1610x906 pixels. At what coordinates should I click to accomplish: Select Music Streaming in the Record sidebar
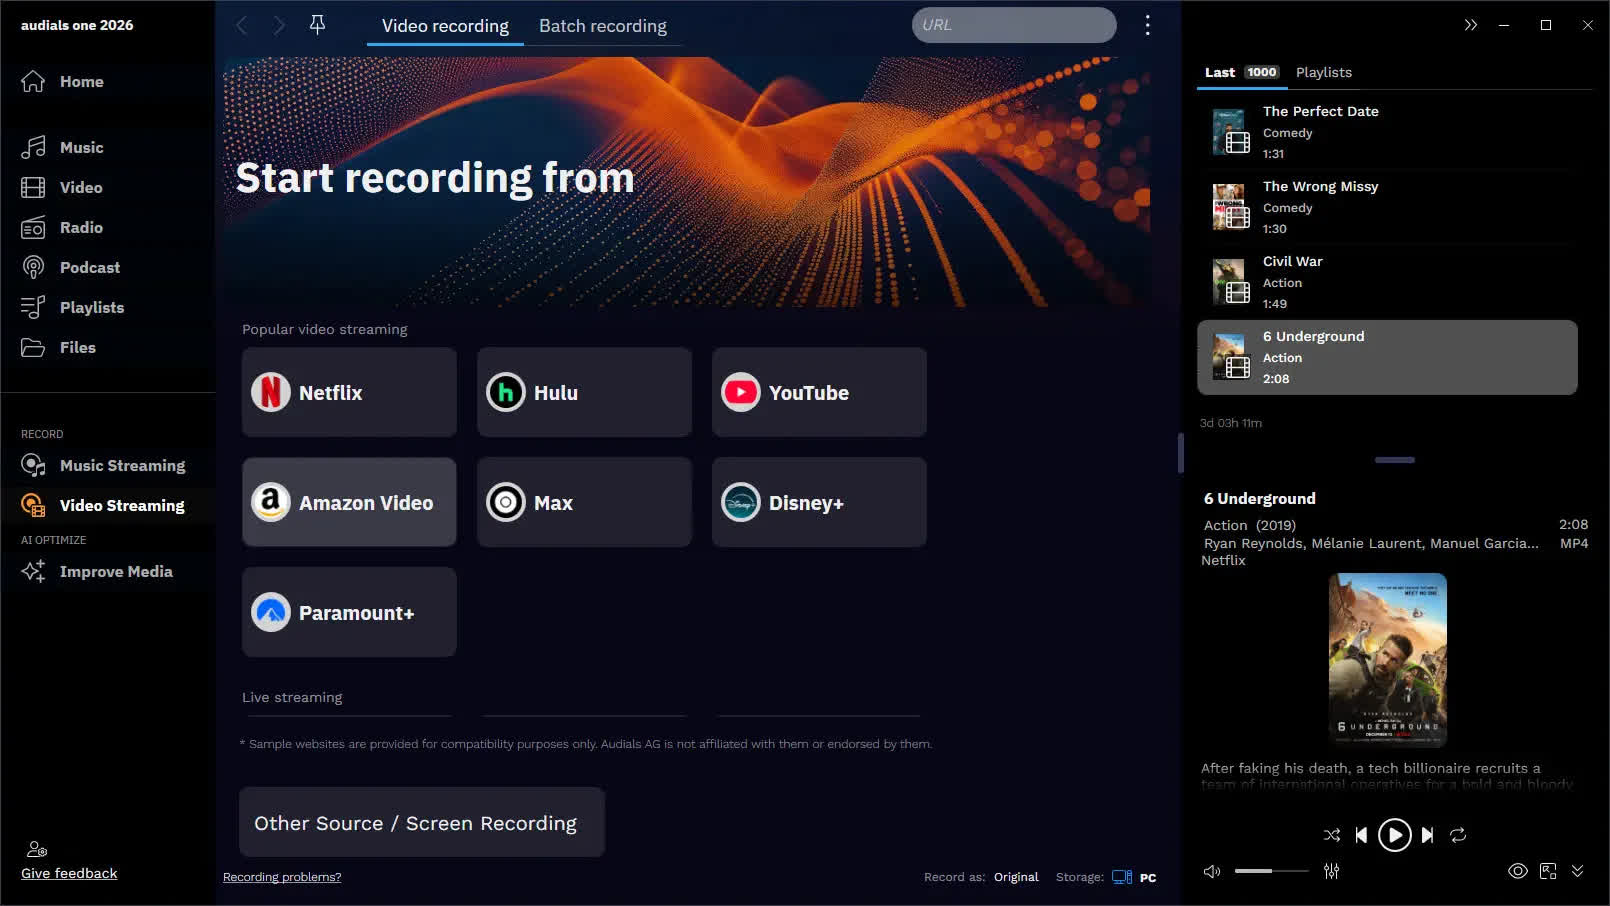122,465
